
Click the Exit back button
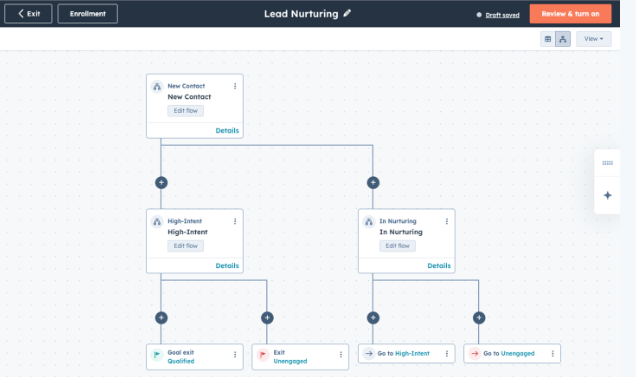28,14
